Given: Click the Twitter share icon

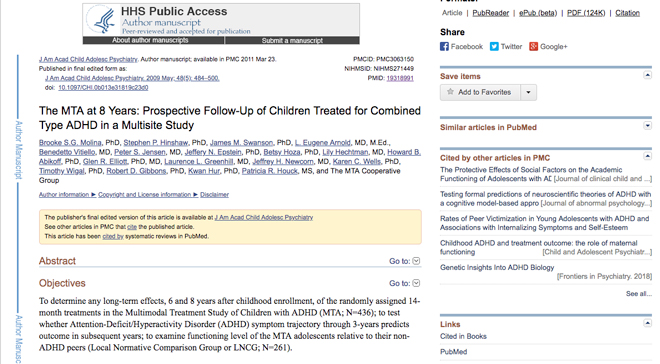Looking at the screenshot, I should click(494, 47).
